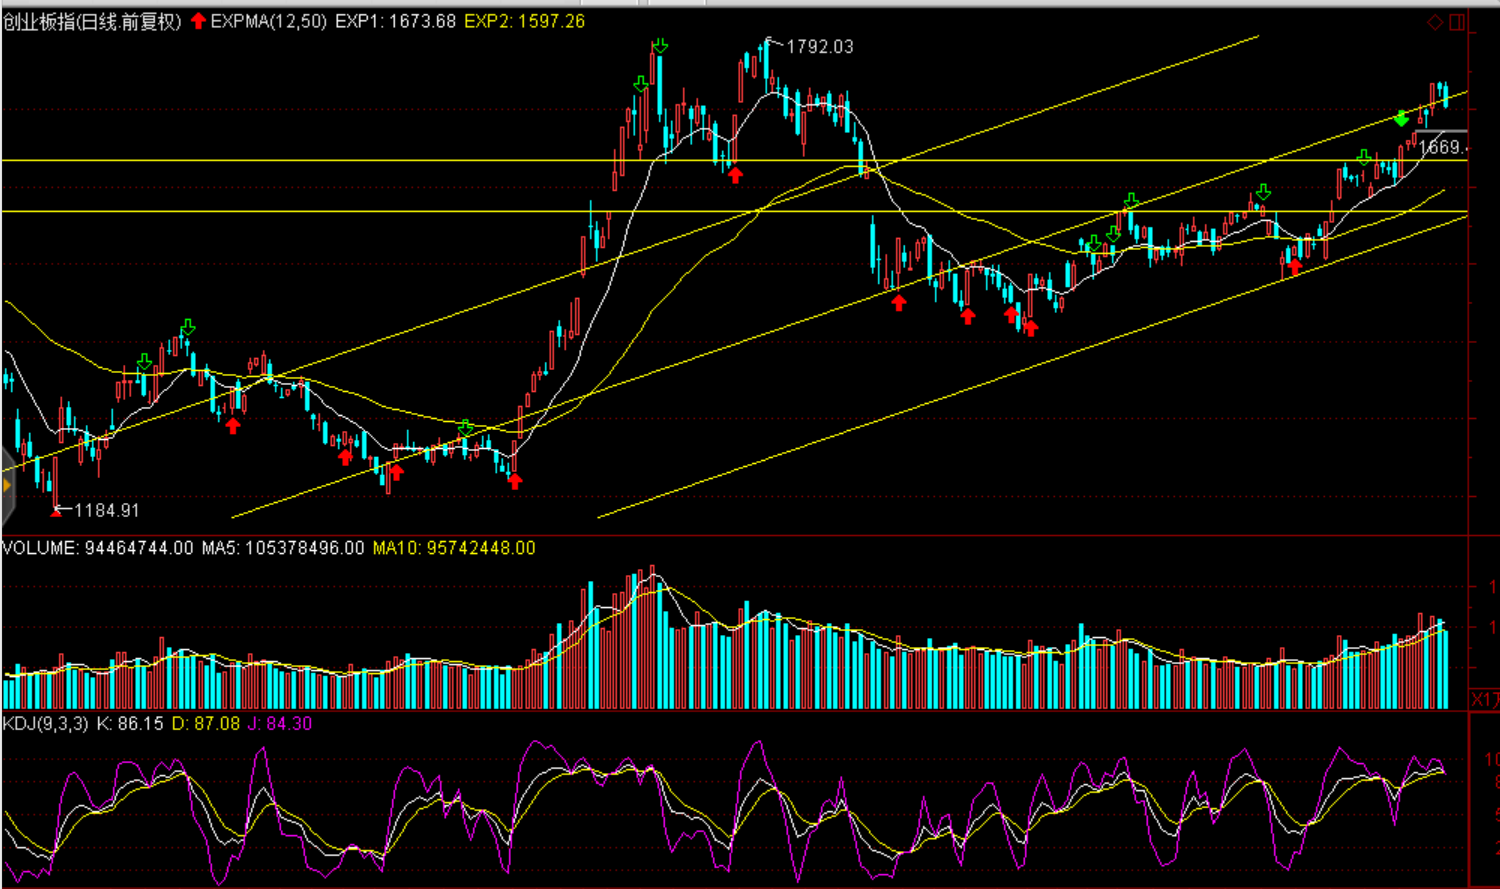Screen dimensions: 1500x889
Task: Click the MA5 volume average label
Action: pyautogui.click(x=283, y=548)
